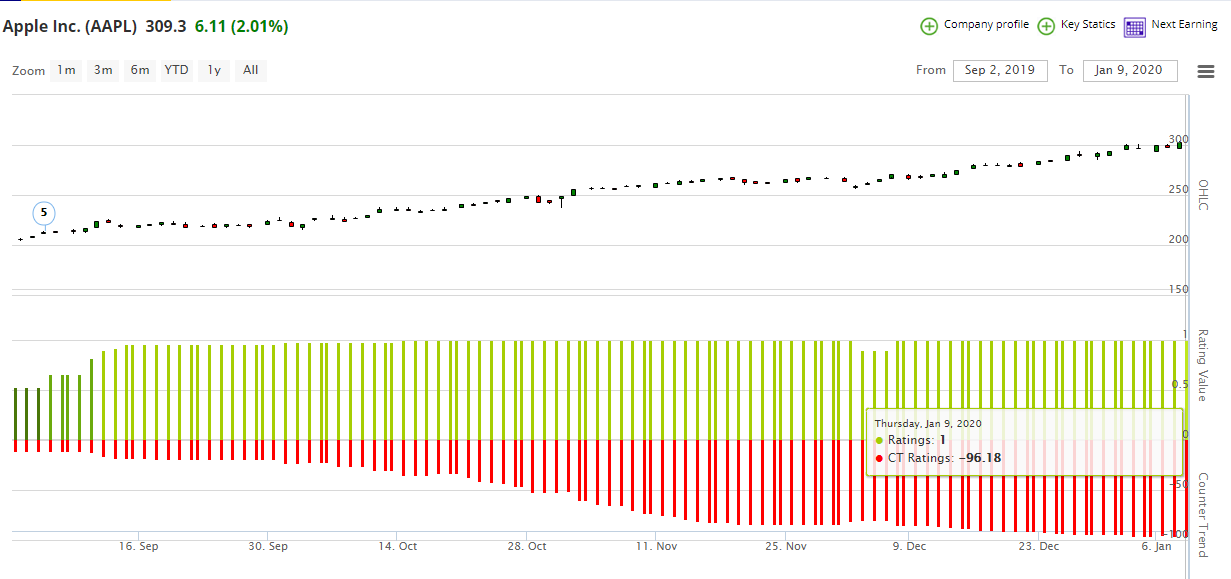This screenshot has width=1231, height=579.
Task: Click the price change 6.11 (2.01%)
Action: 242,27
